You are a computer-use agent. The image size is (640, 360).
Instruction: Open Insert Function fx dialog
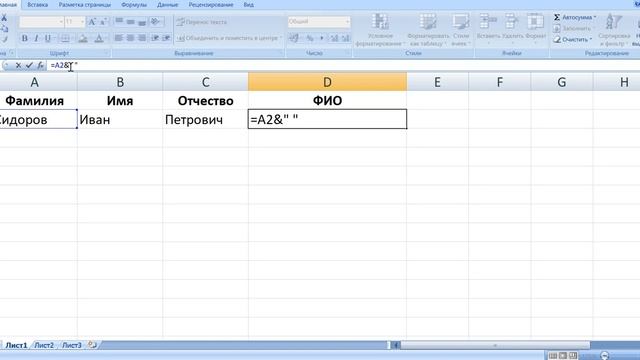click(x=40, y=65)
